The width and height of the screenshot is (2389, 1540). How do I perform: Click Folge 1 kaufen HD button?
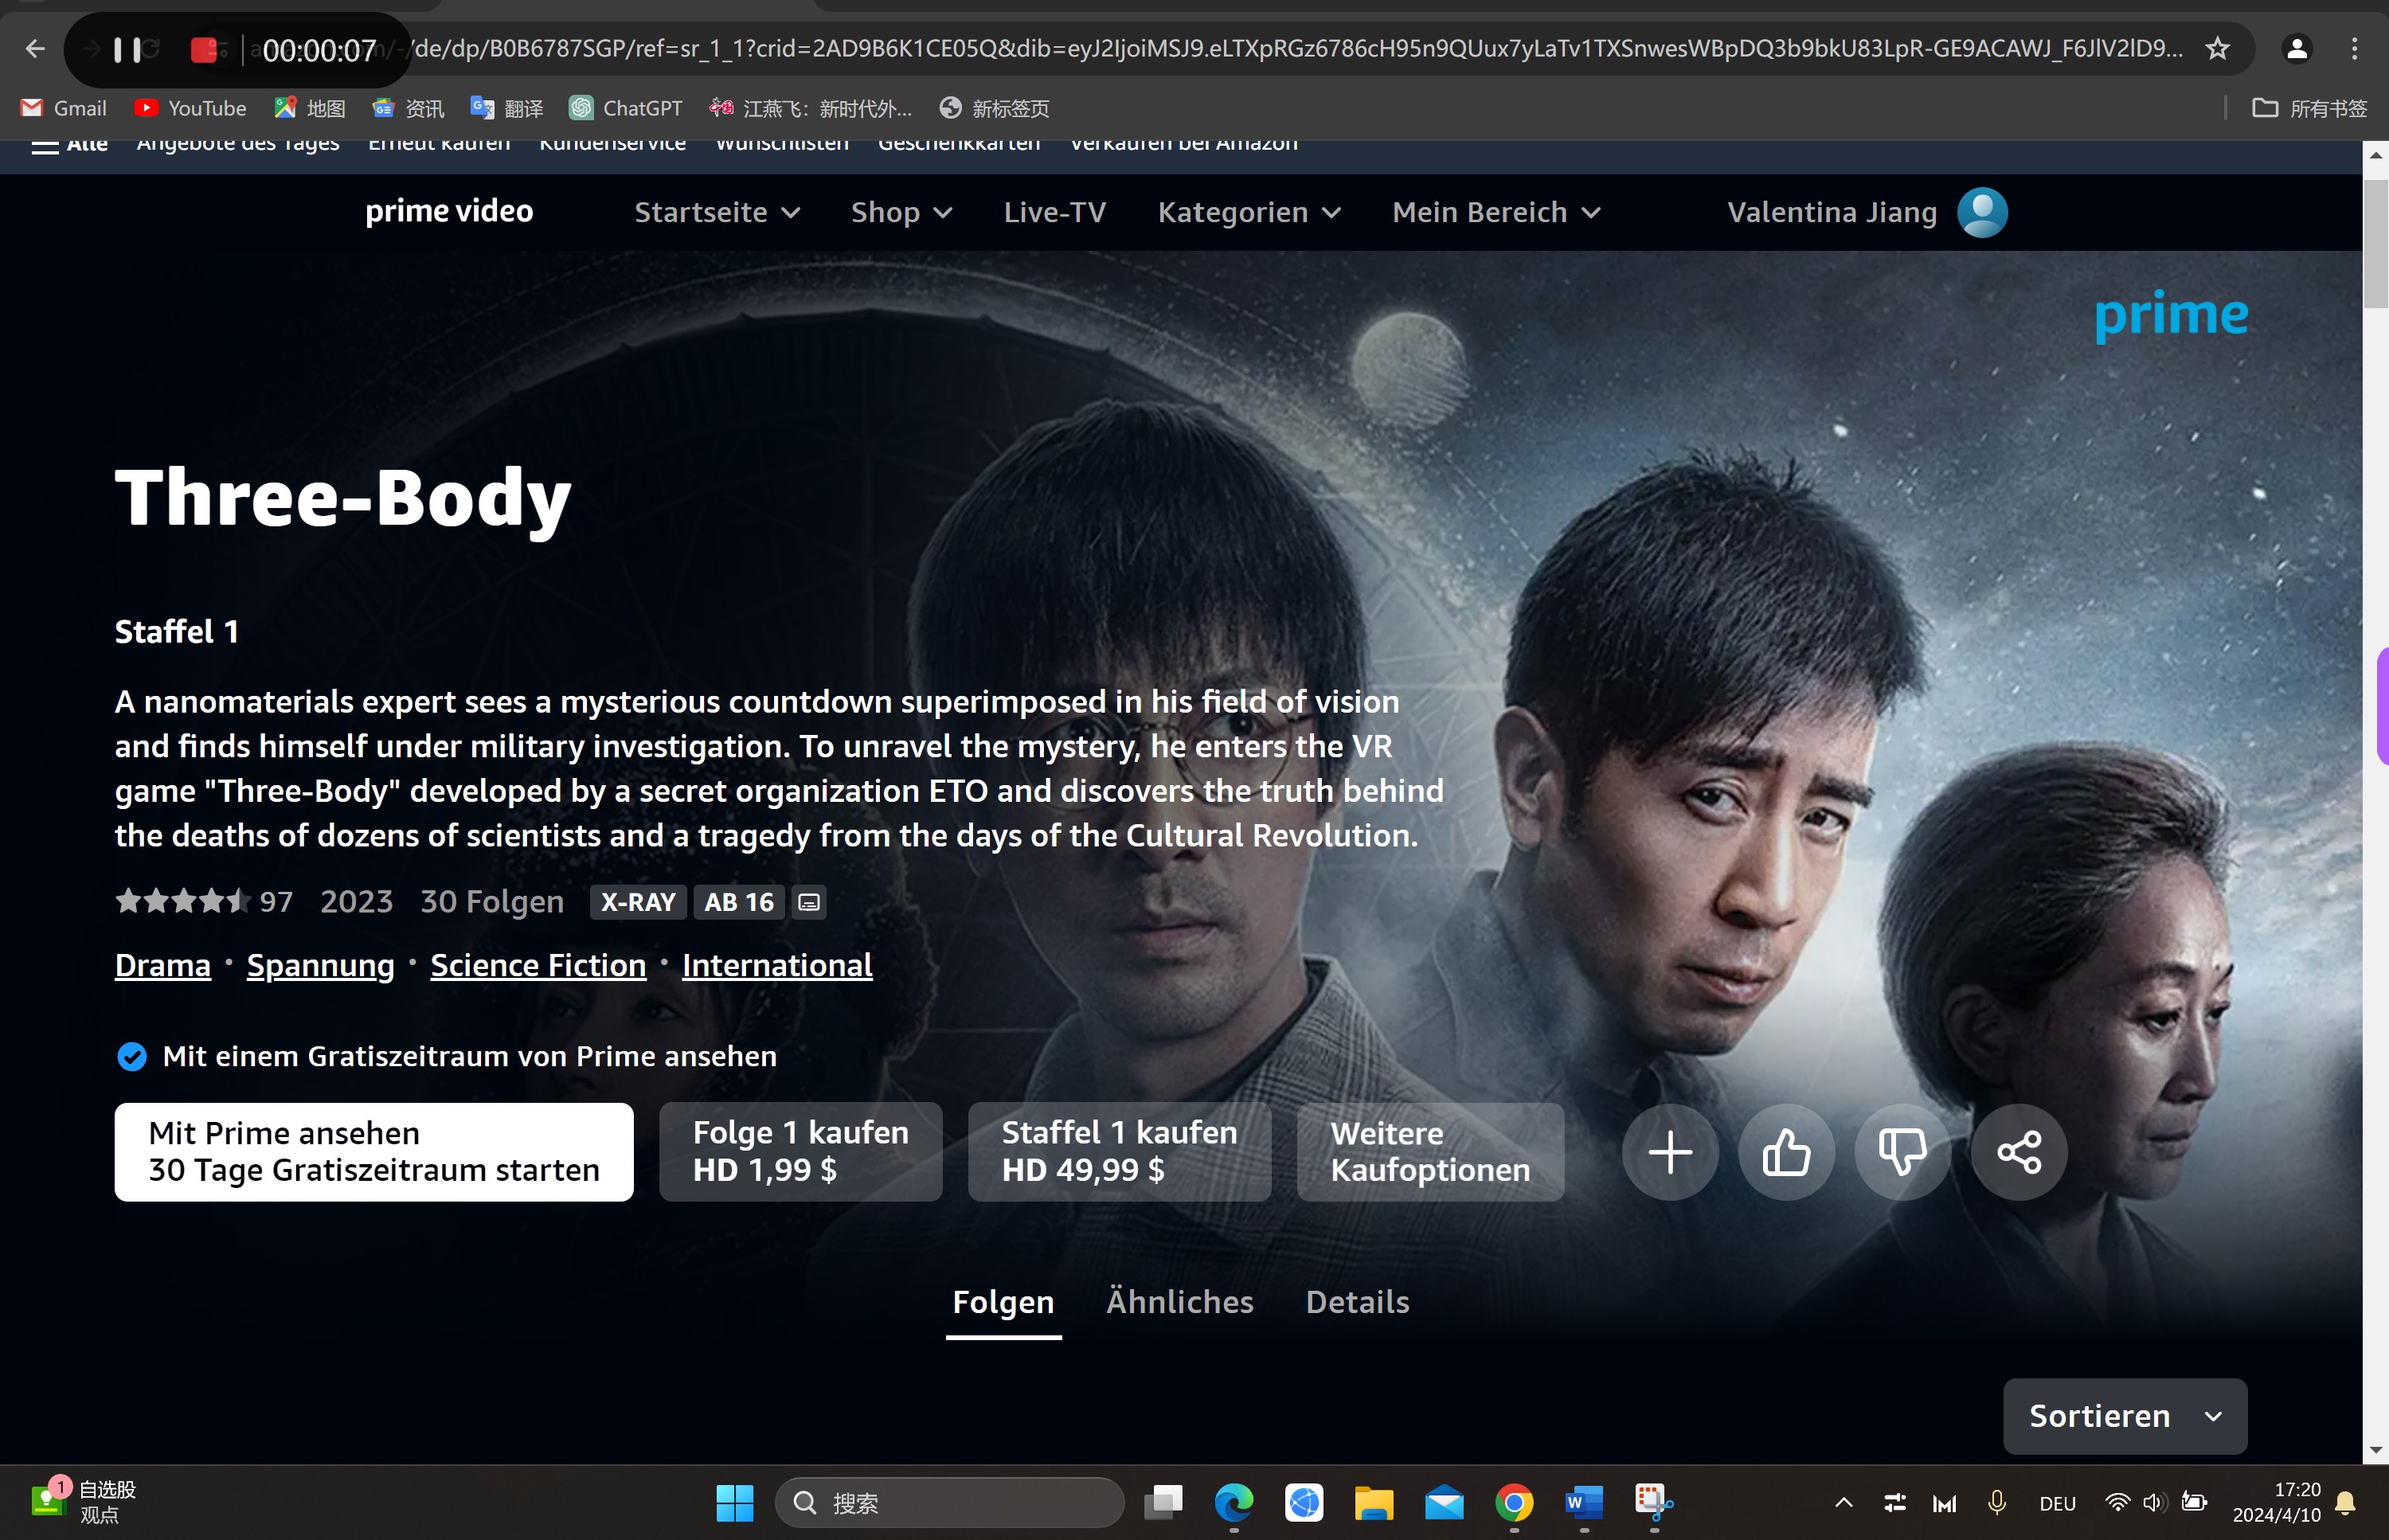(800, 1151)
